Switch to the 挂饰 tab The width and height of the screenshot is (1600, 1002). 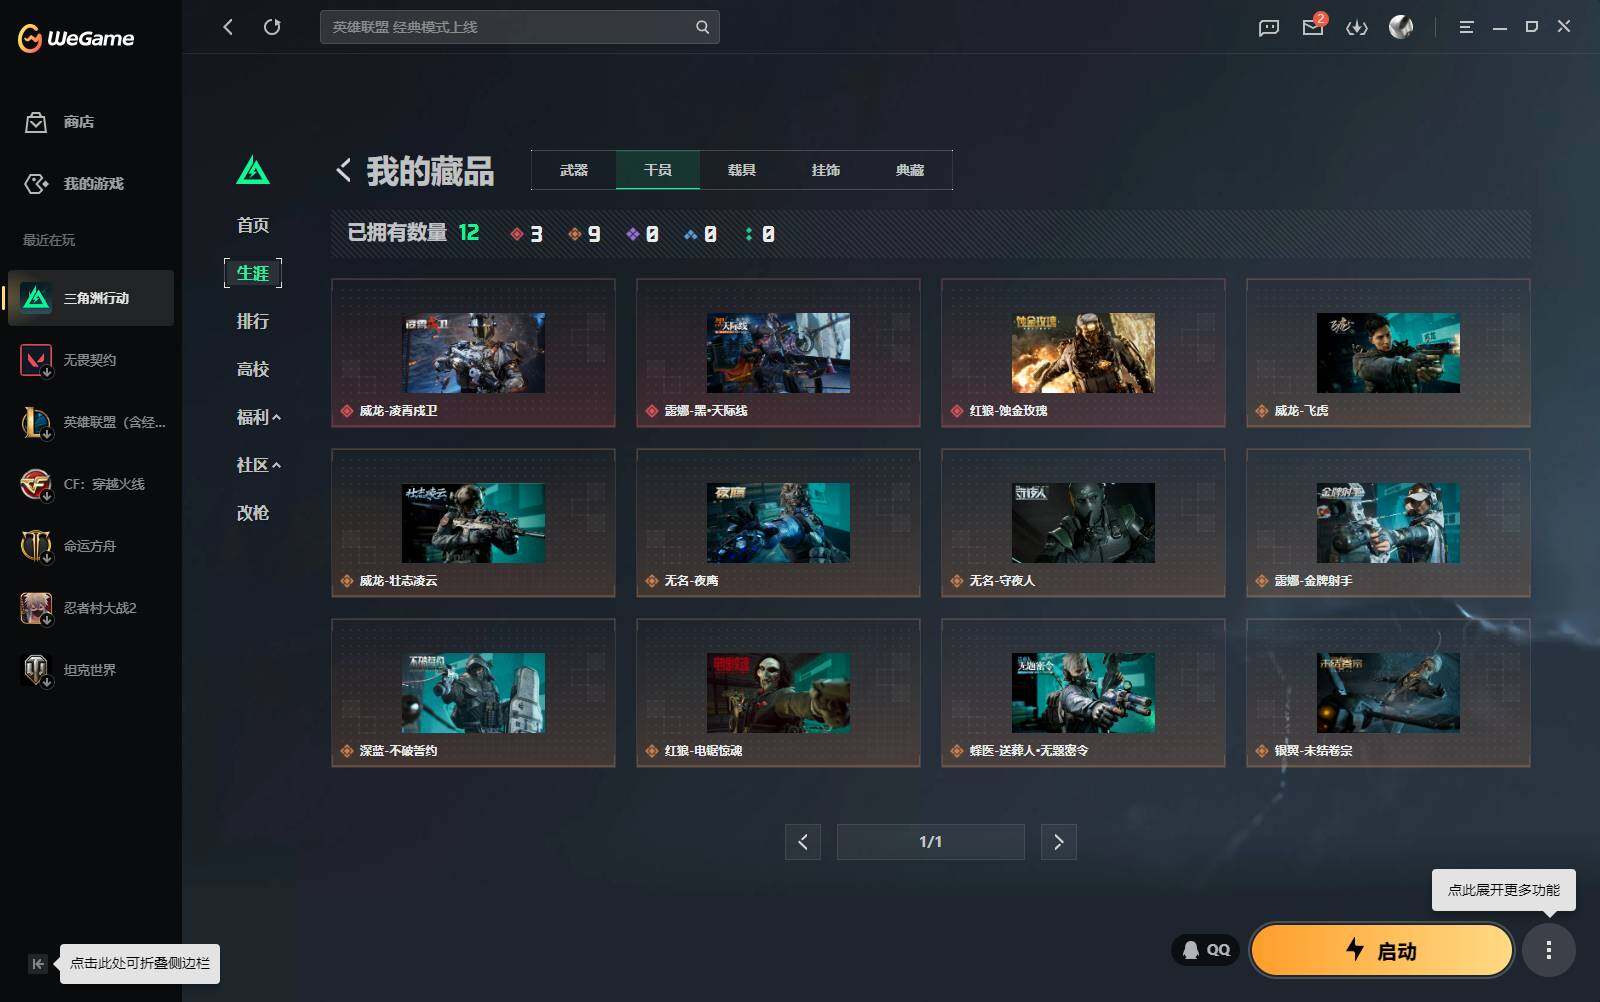826,170
